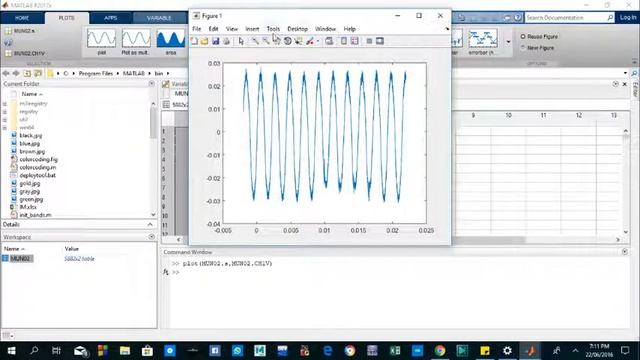The height and width of the screenshot is (360, 640).
Task: Switch to the HOME ribbon tab
Action: tap(22, 18)
